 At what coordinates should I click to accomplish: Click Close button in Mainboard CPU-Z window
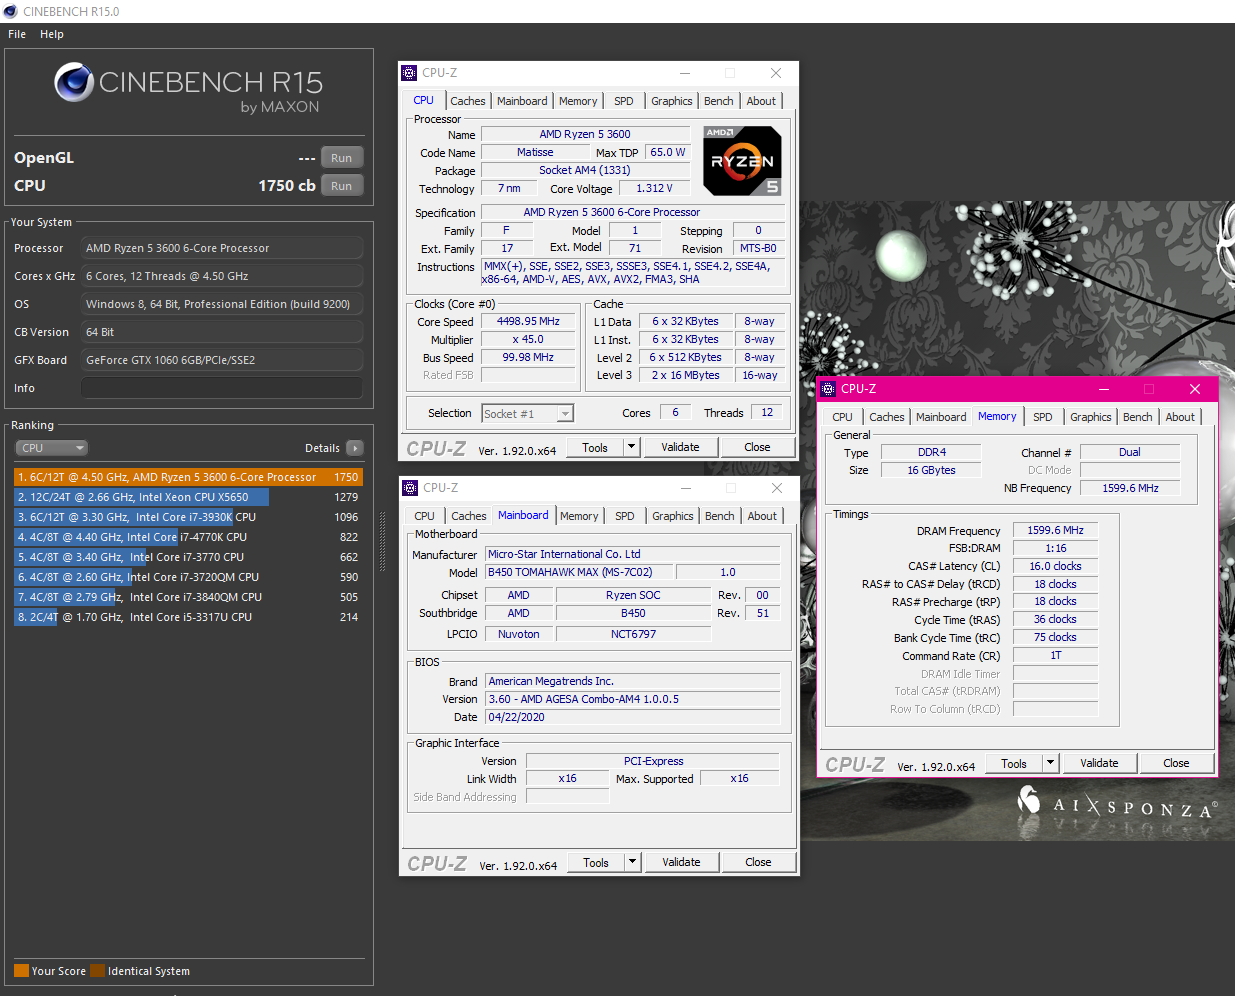pos(758,862)
